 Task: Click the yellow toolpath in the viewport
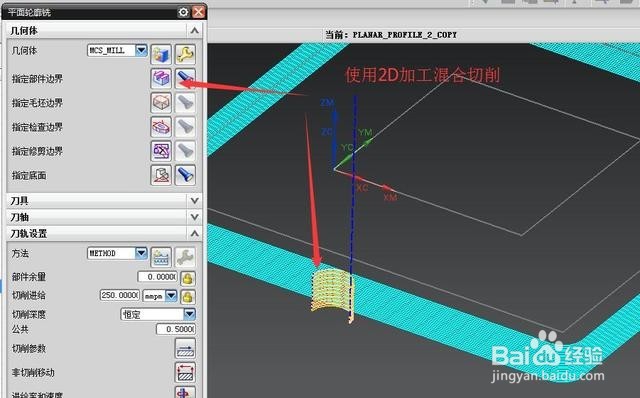click(x=332, y=291)
